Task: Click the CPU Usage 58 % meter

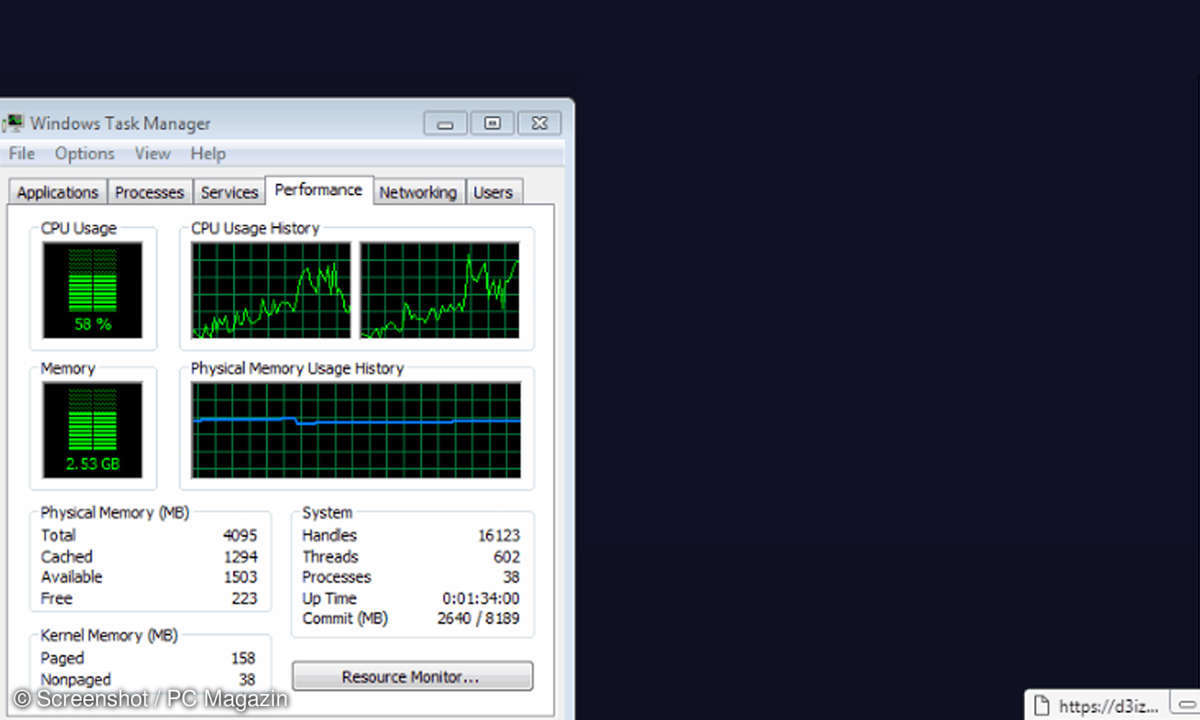Action: tap(92, 290)
